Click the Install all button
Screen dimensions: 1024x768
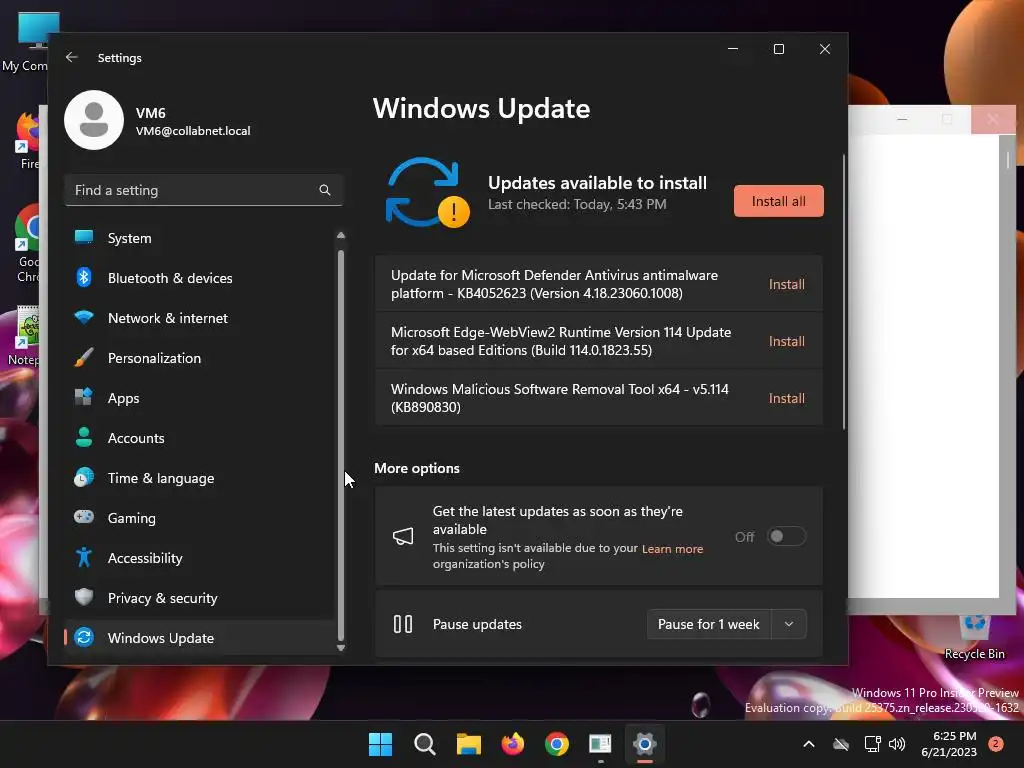(x=778, y=201)
